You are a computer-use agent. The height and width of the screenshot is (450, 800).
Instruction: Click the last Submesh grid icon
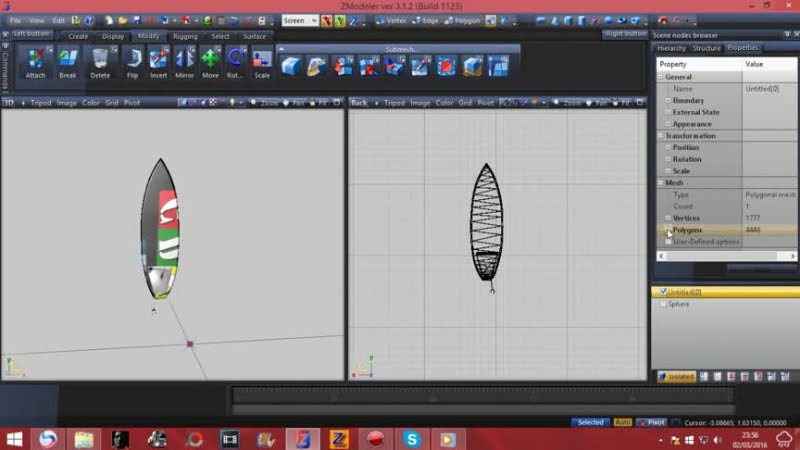498,66
